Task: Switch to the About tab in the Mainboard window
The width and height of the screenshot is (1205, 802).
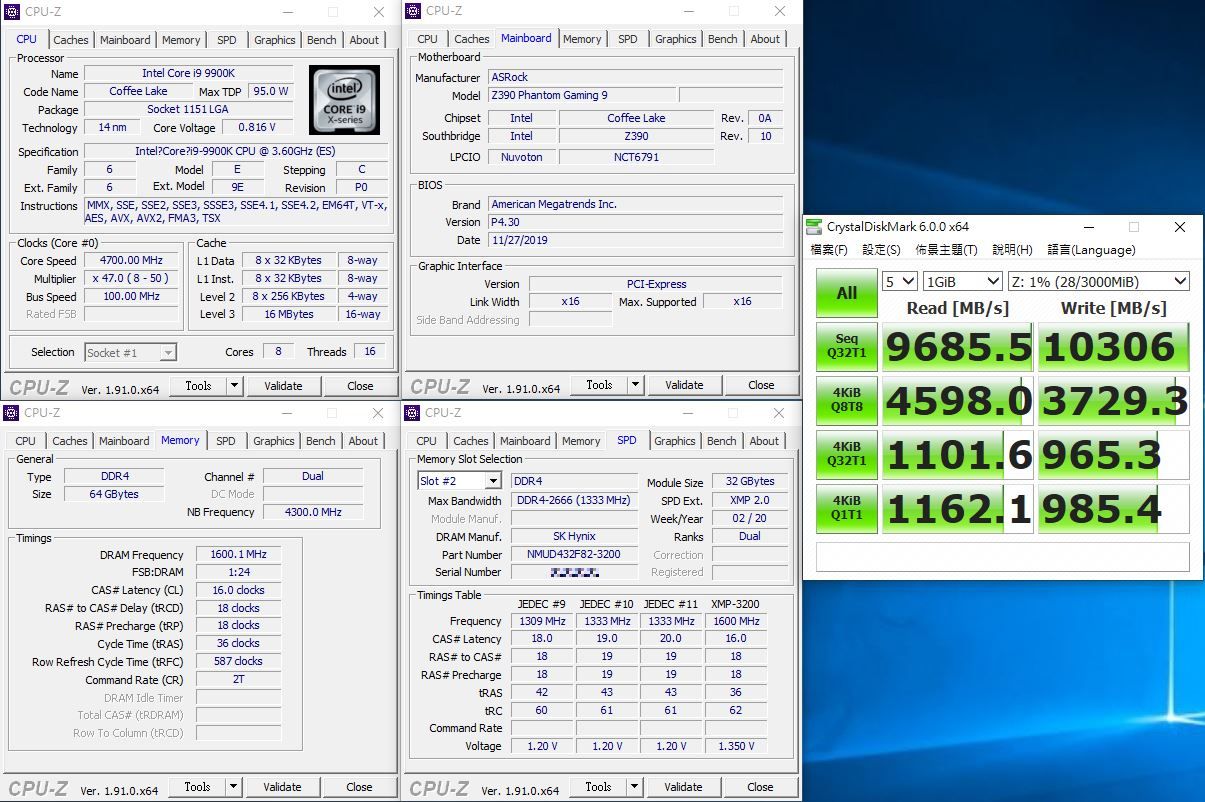Action: click(x=765, y=39)
